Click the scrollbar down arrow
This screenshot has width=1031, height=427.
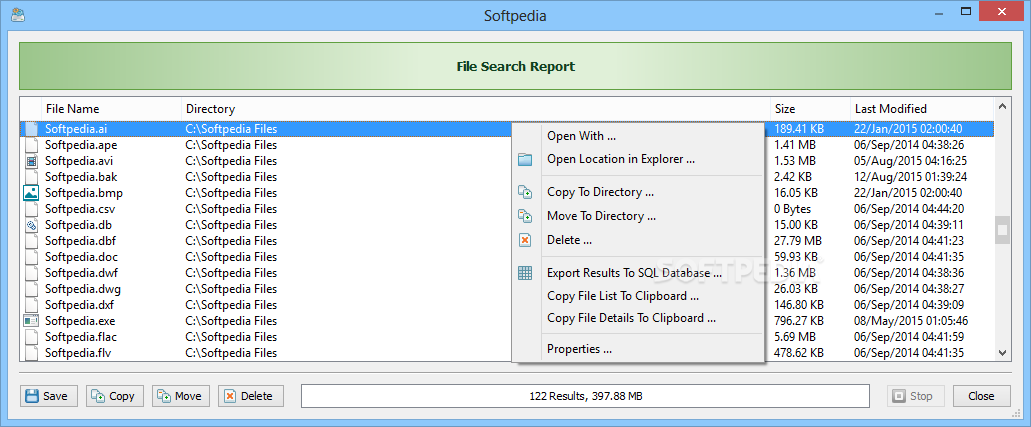[1002, 353]
